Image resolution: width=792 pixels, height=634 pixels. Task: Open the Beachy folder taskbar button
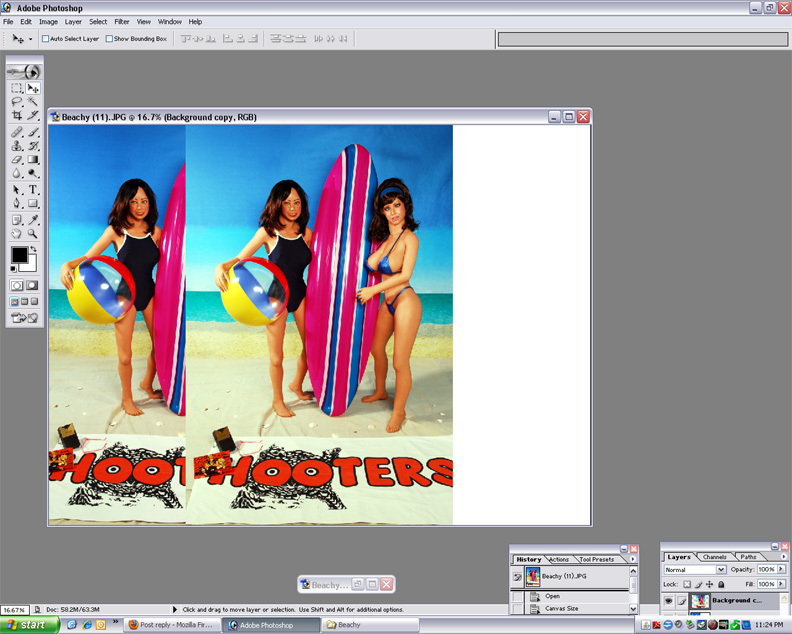(x=370, y=625)
